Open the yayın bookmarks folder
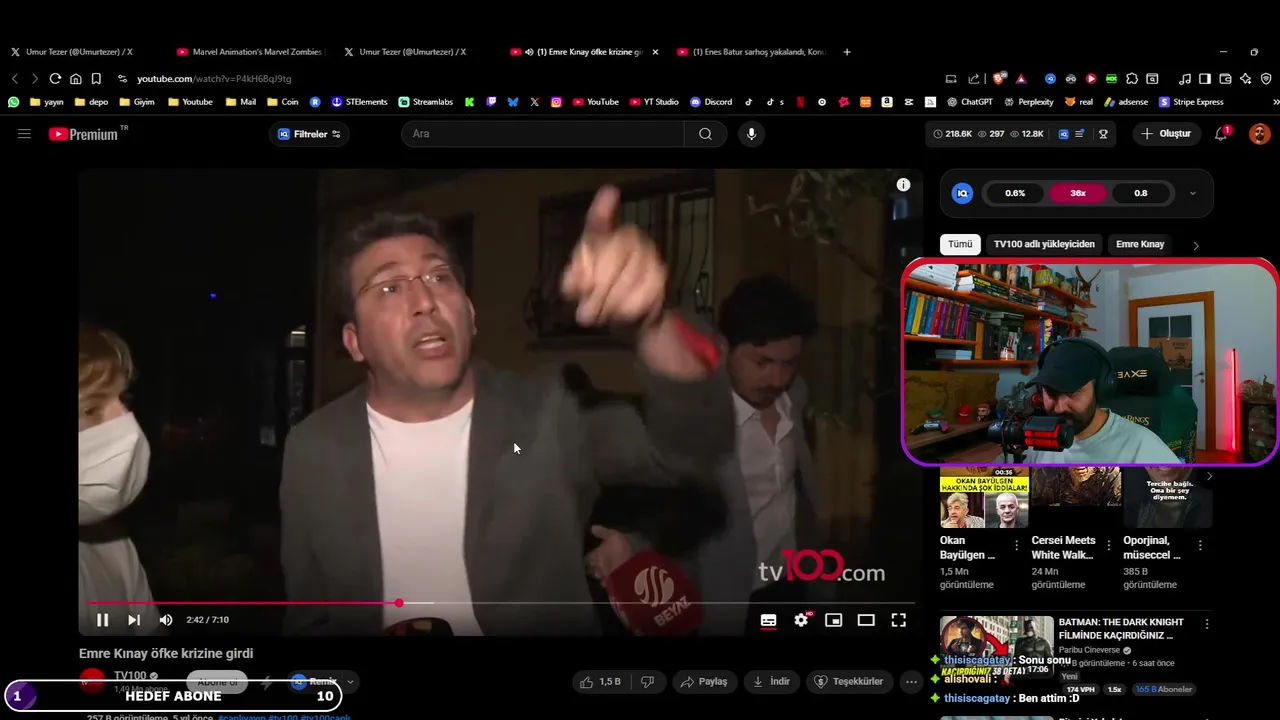 click(x=47, y=102)
